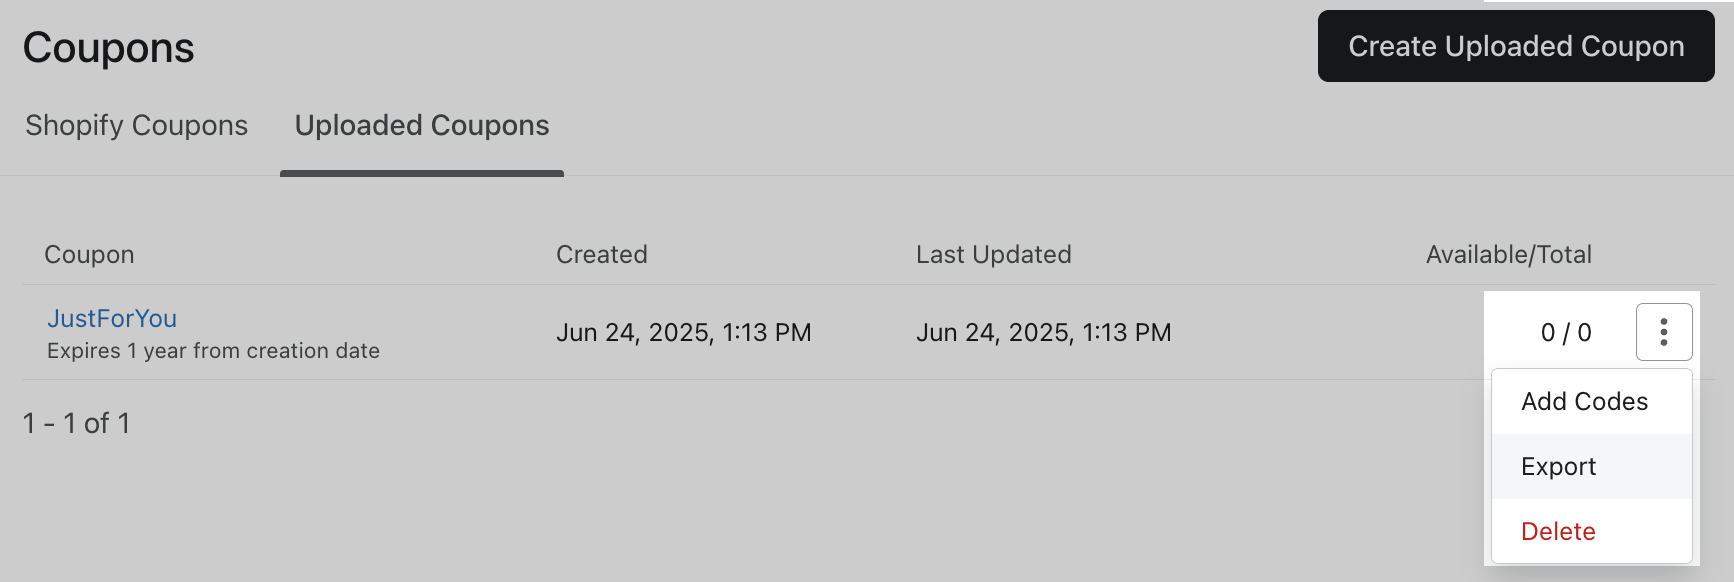Screen dimensions: 1734x582
Task: Click the Last Updated date cell for JustForYou
Action: click(x=1043, y=332)
